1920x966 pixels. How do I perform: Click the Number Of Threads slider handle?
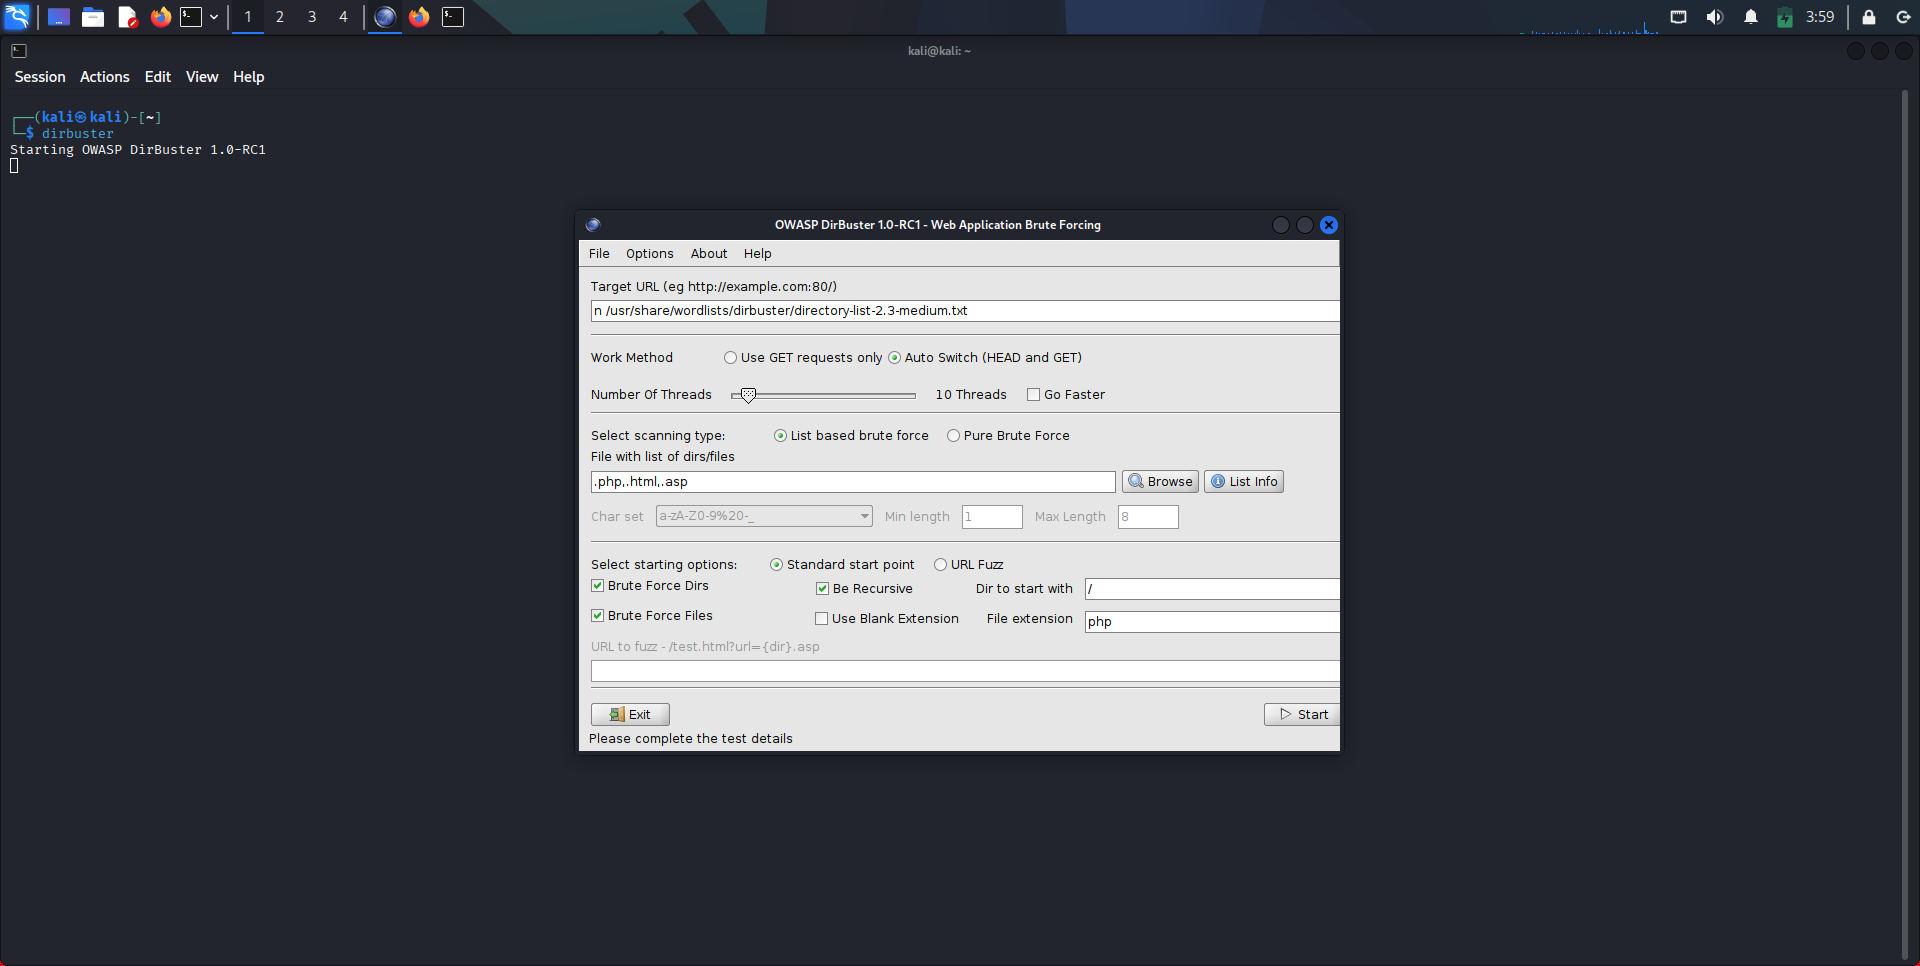[x=748, y=395]
